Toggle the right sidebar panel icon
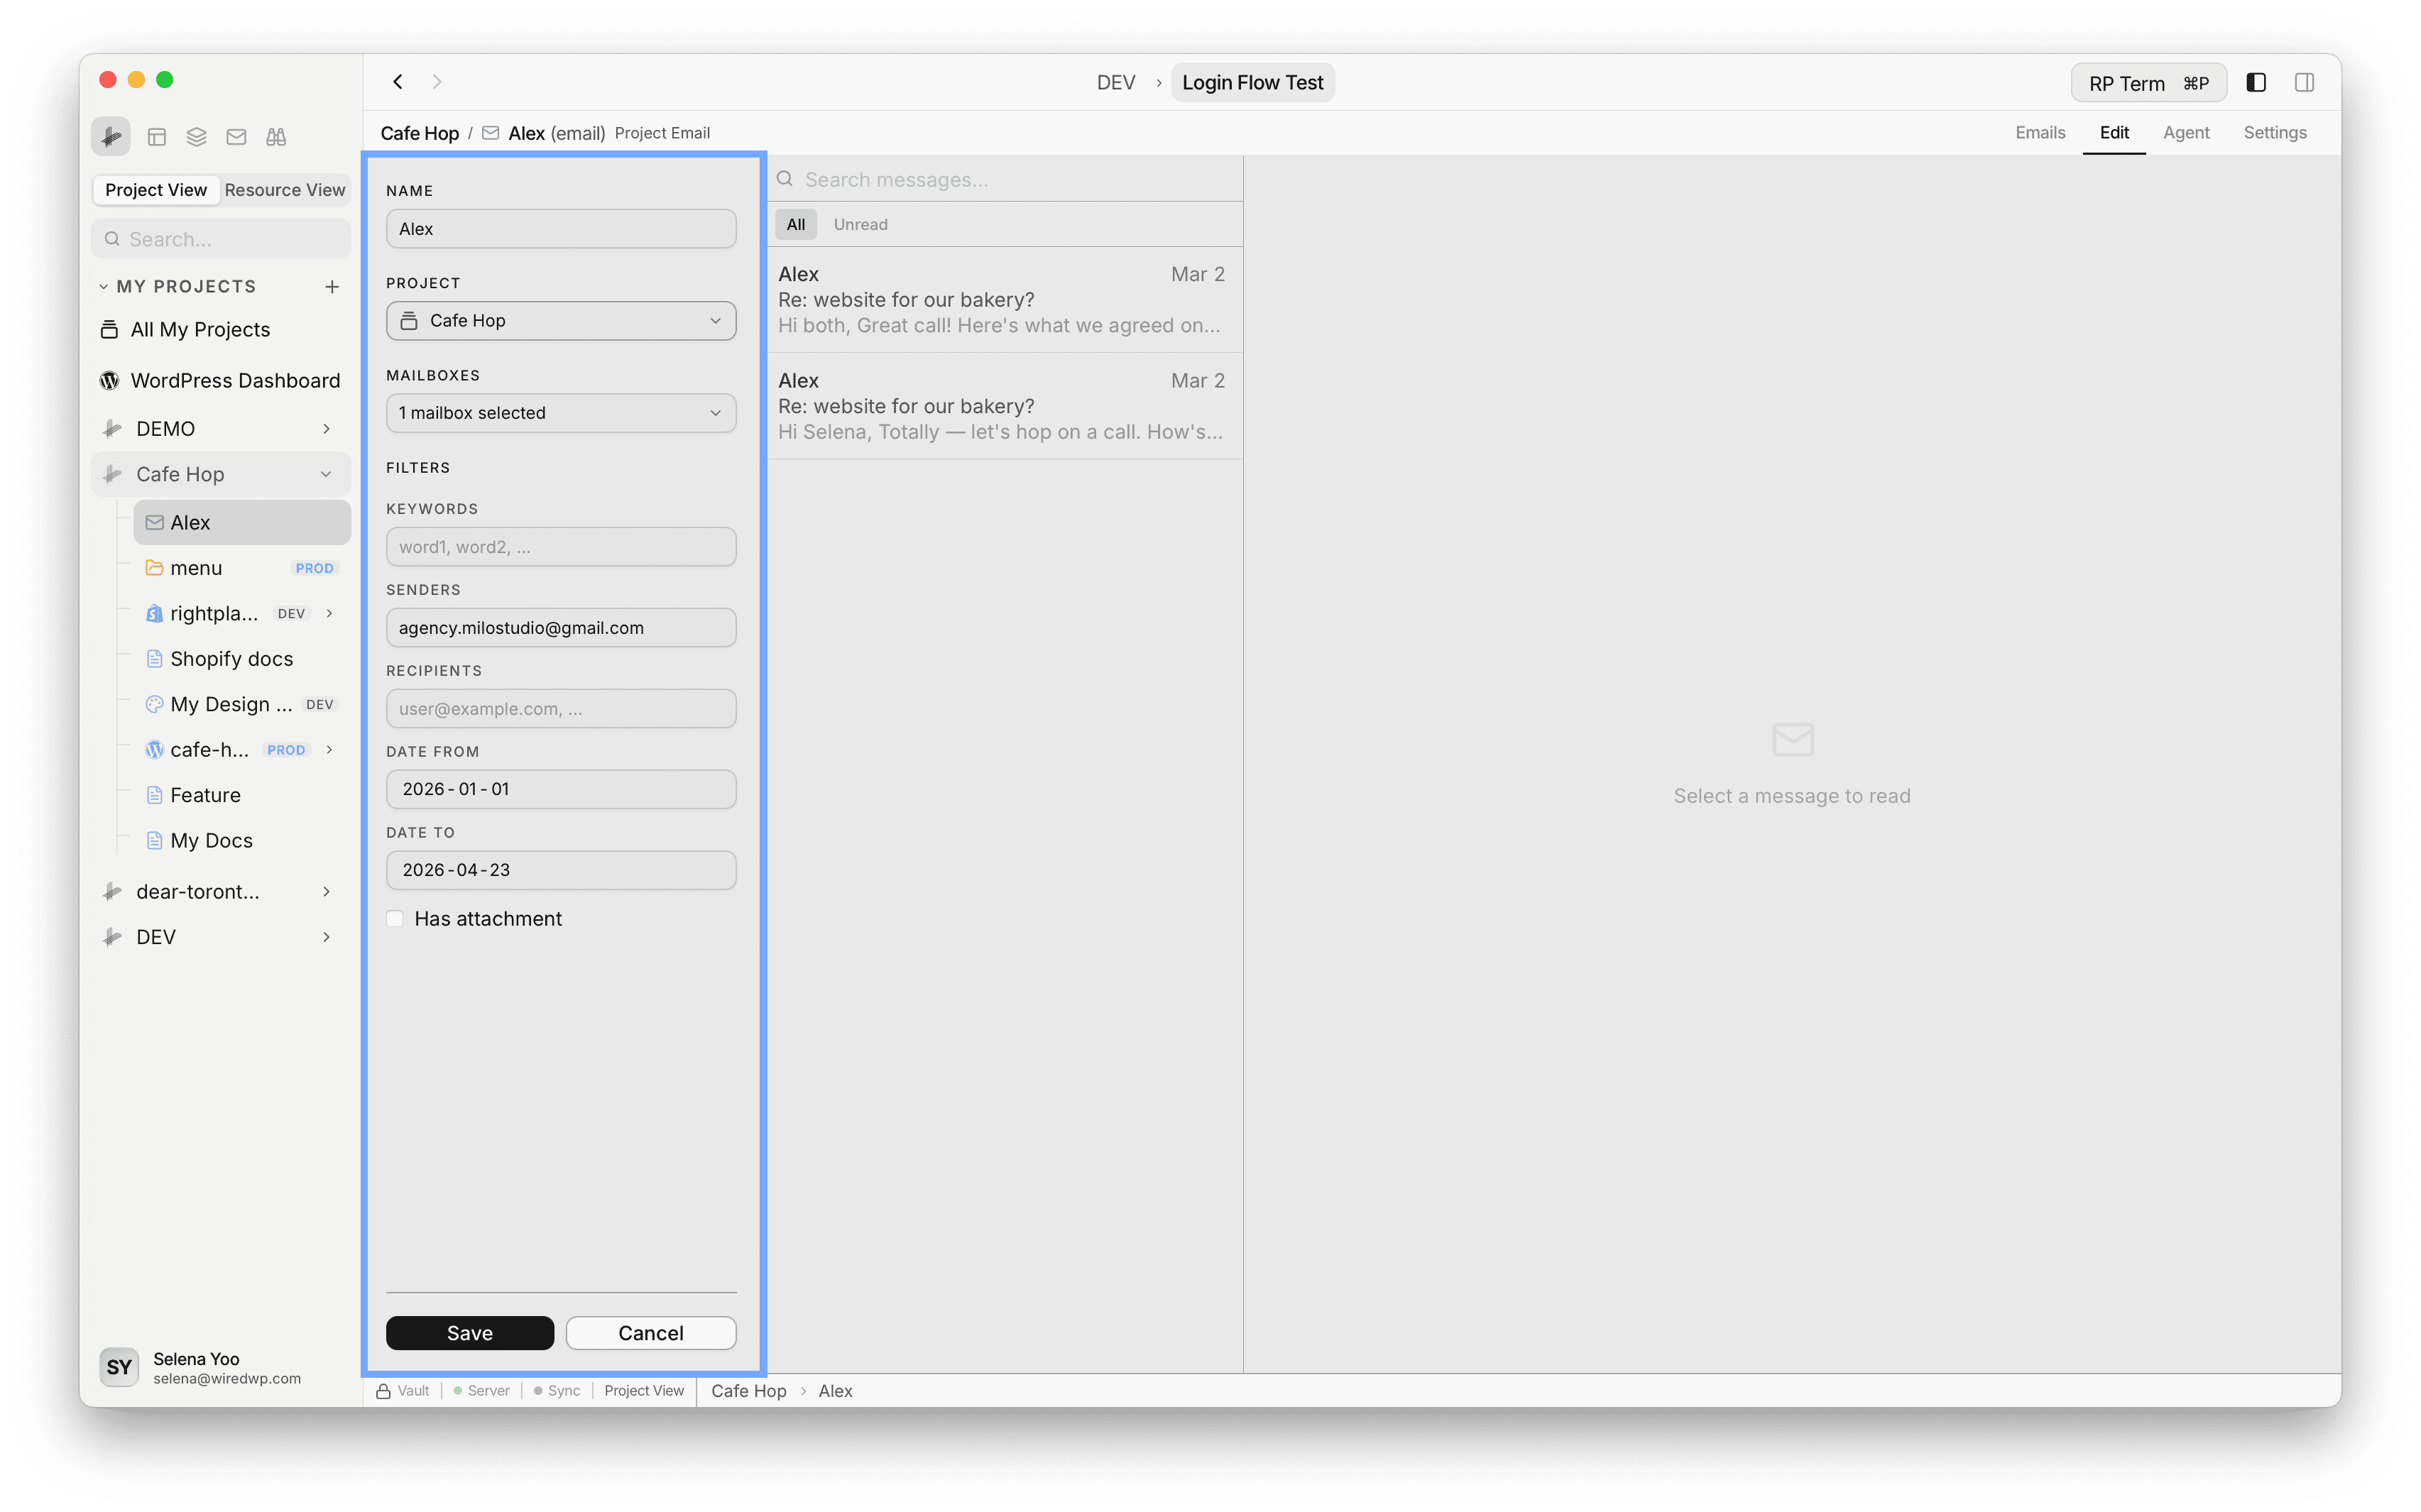2421x1512 pixels. pyautogui.click(x=2304, y=83)
